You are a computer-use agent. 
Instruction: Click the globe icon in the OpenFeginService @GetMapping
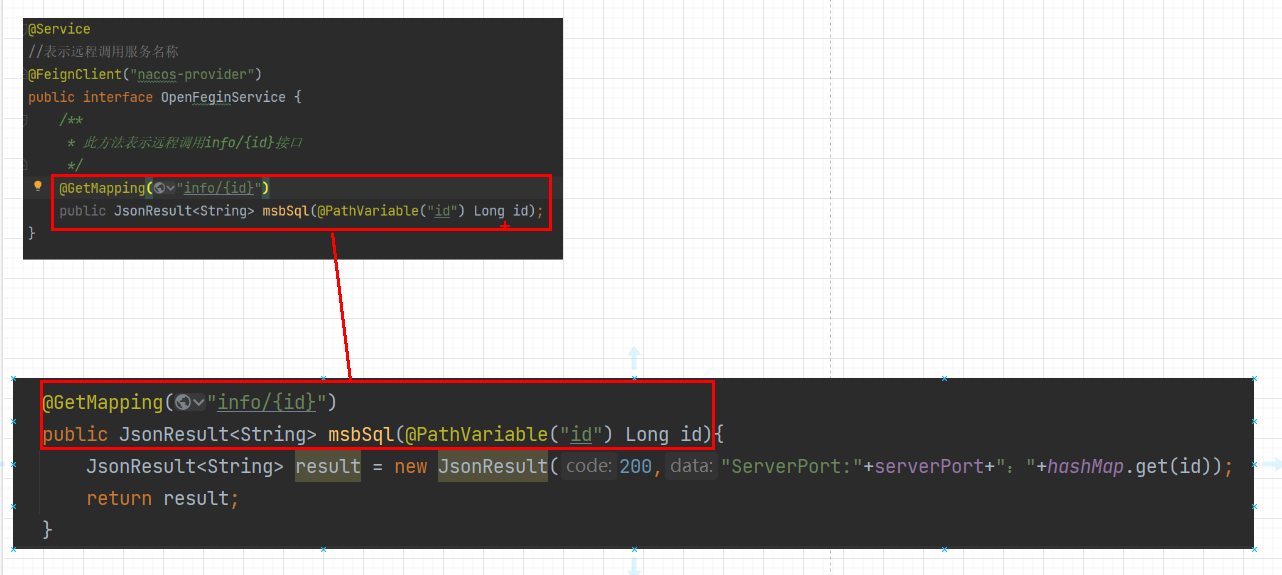coord(158,188)
